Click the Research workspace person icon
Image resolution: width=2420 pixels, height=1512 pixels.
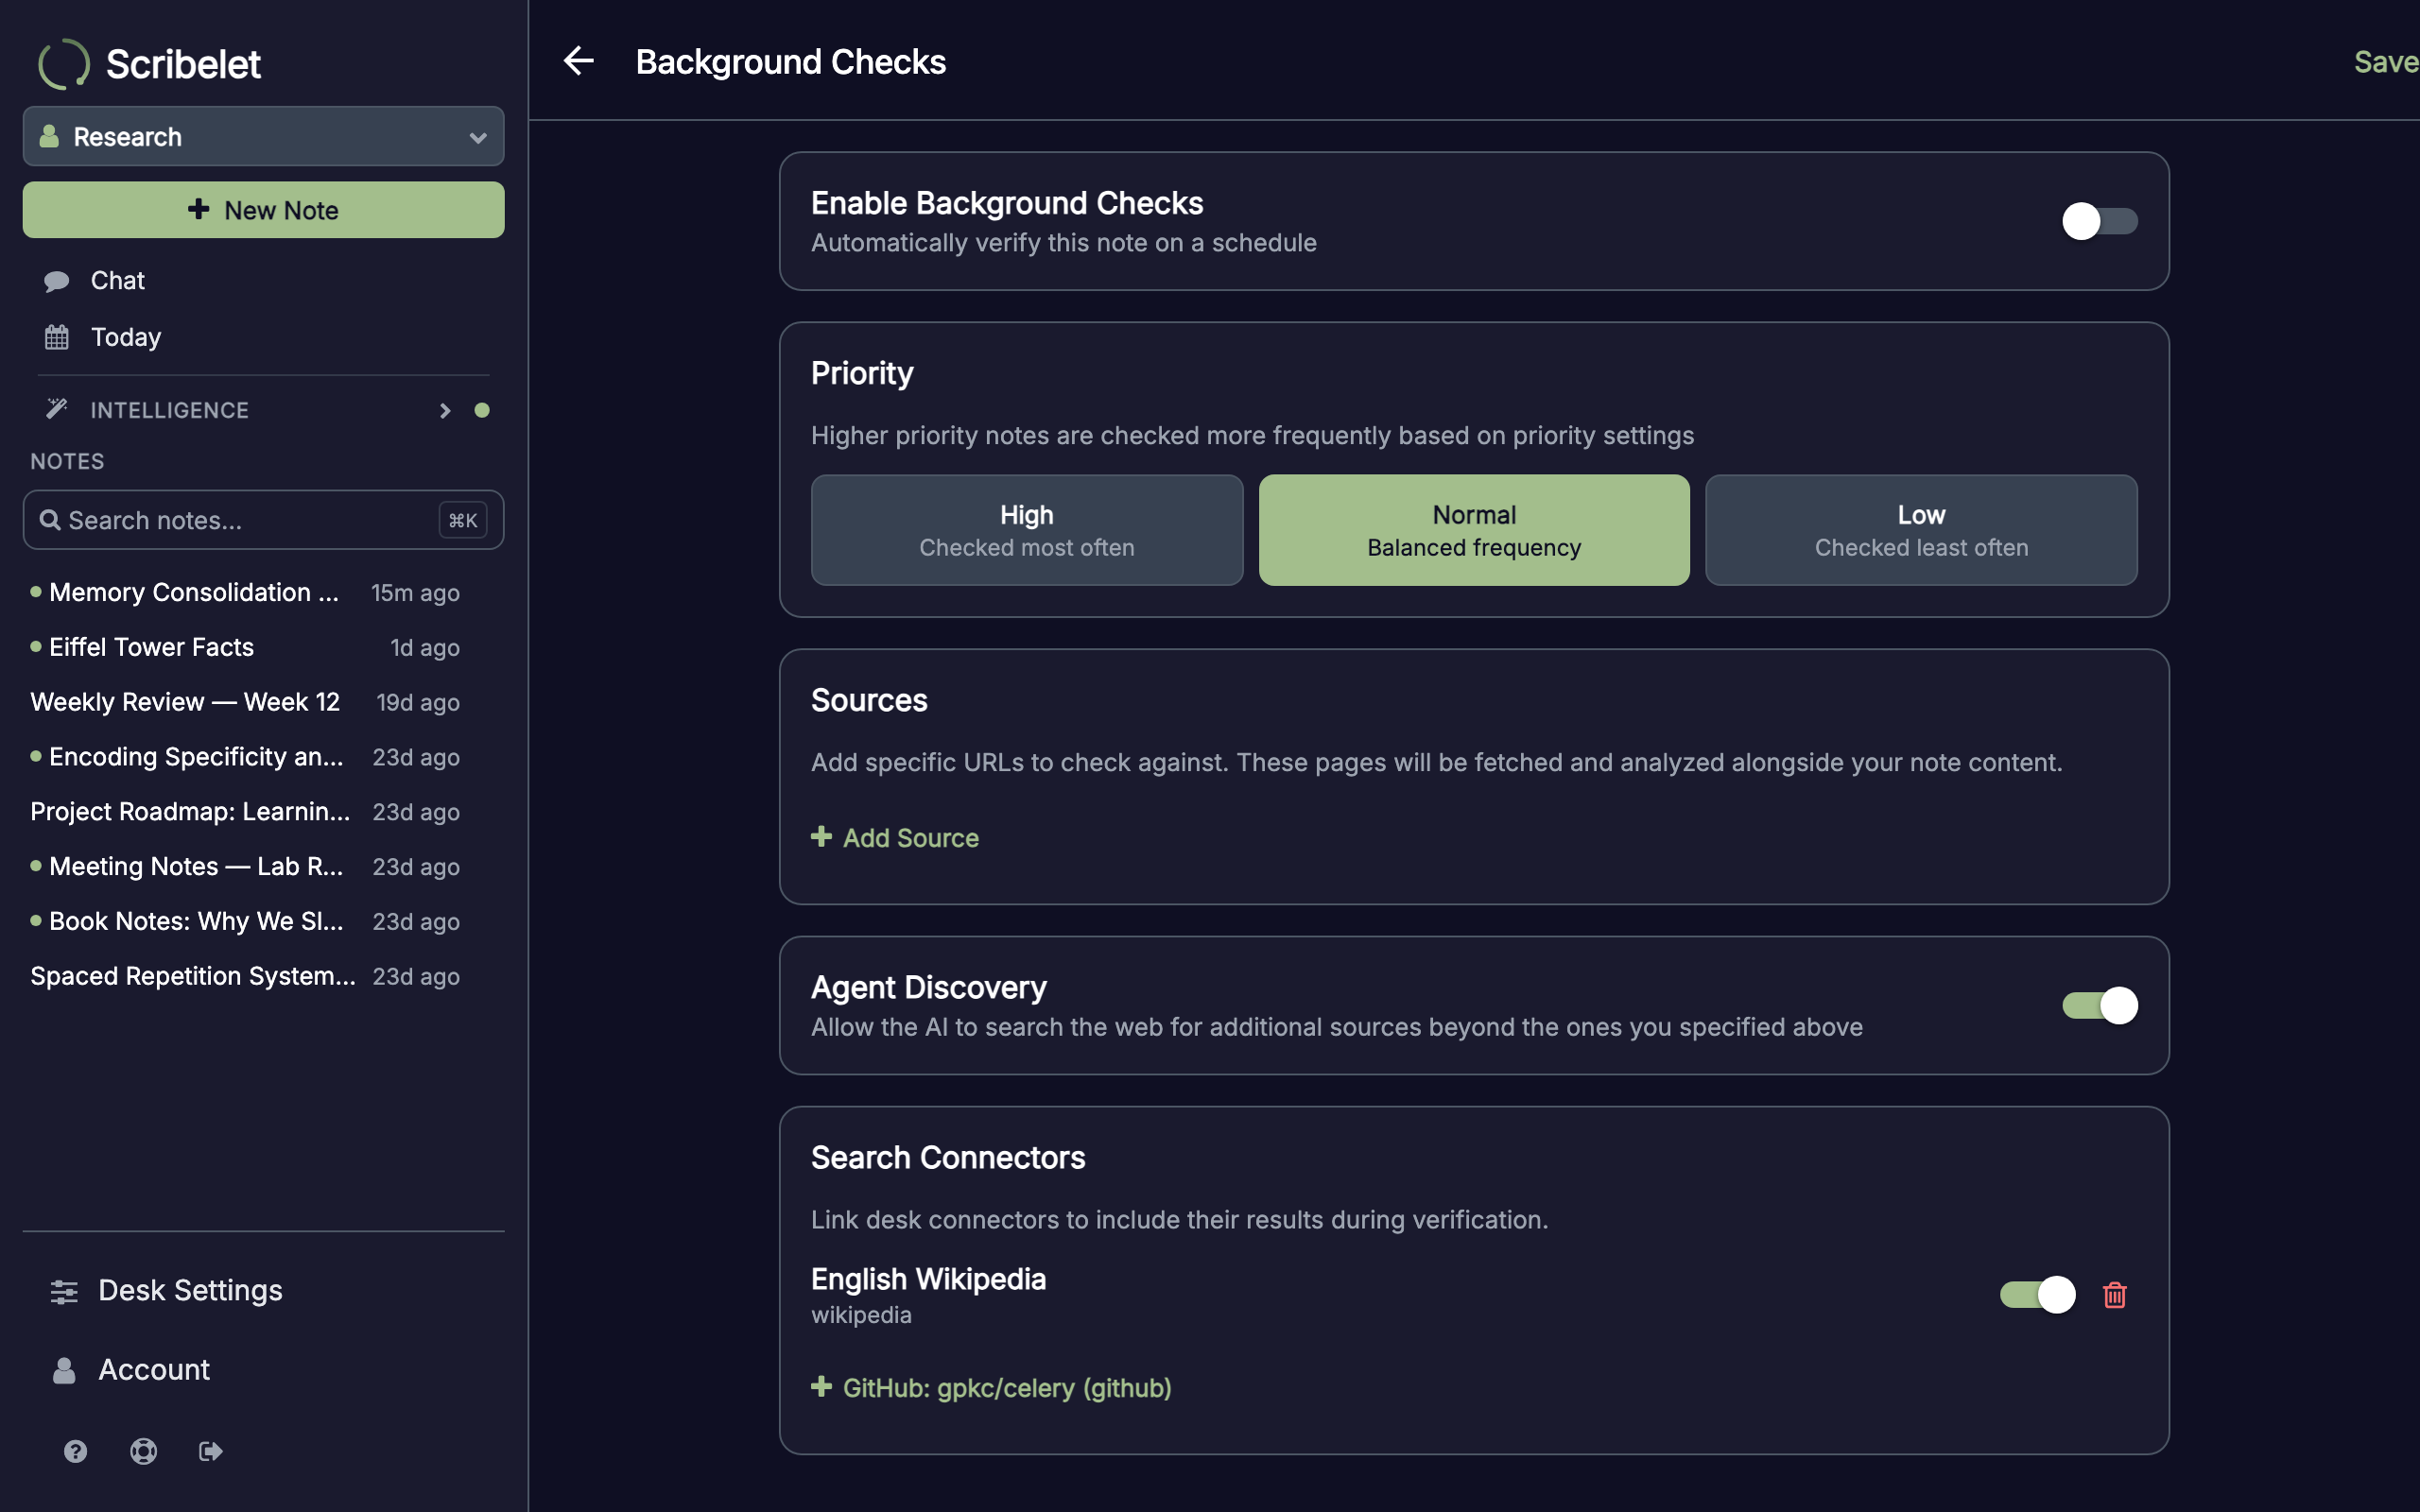pos(49,136)
